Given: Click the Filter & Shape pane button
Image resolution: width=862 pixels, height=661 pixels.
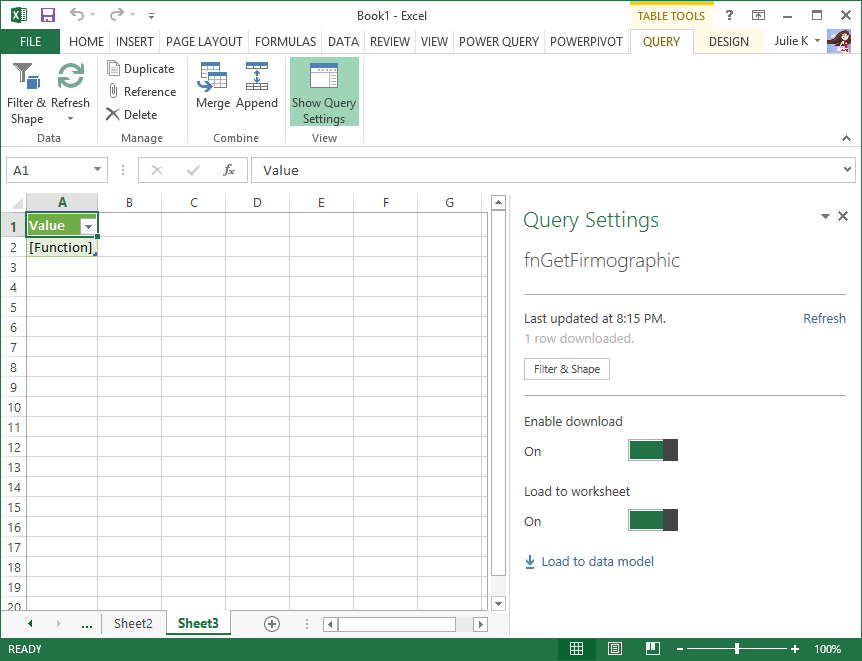Looking at the screenshot, I should point(567,369).
